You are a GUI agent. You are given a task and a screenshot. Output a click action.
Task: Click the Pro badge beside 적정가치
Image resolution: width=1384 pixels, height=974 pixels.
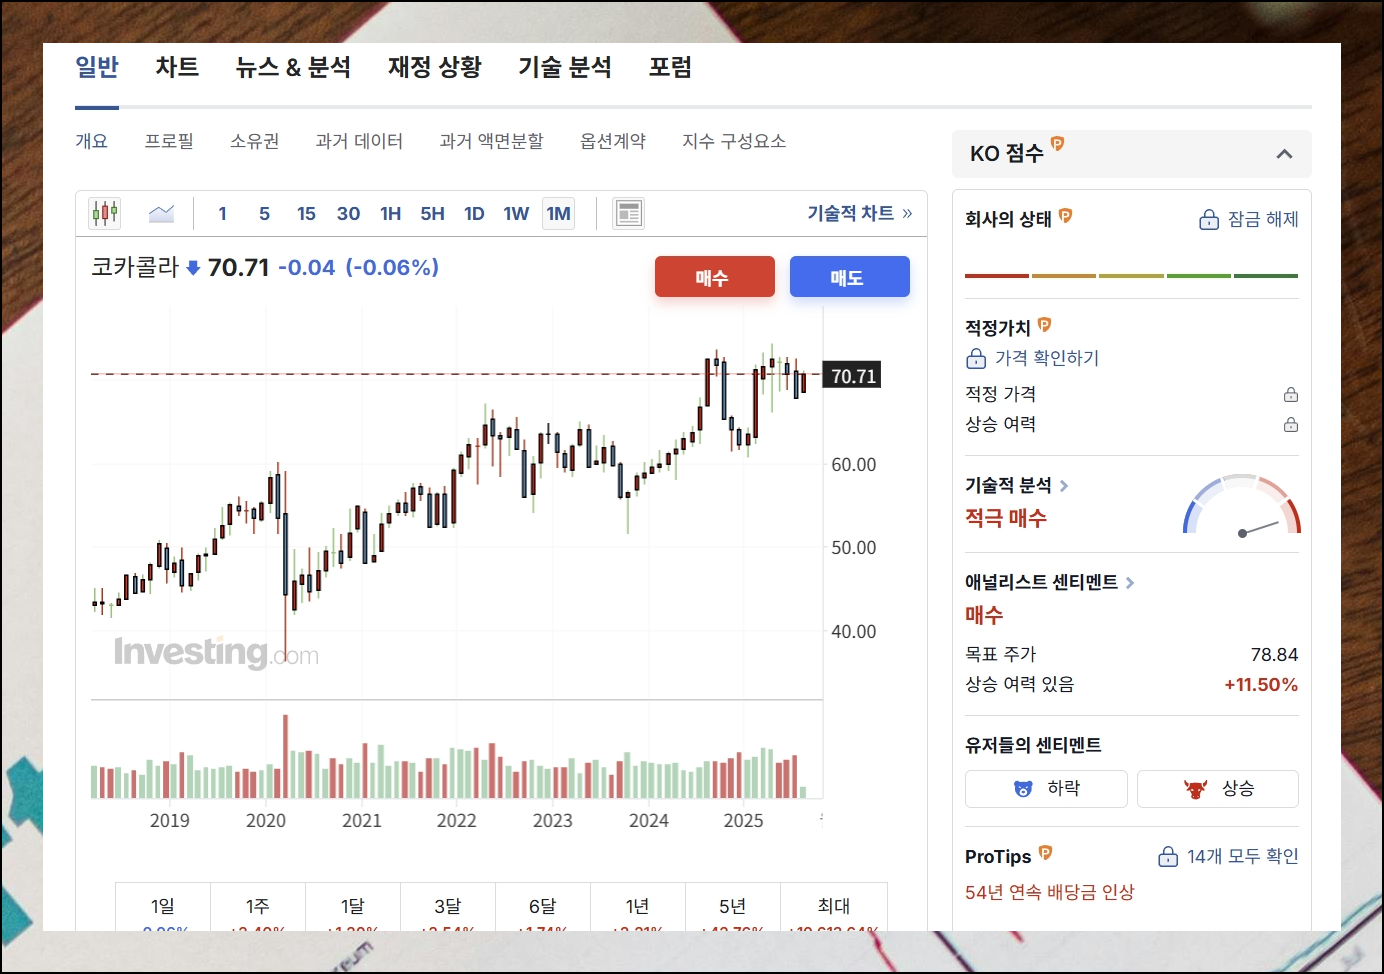[1044, 324]
